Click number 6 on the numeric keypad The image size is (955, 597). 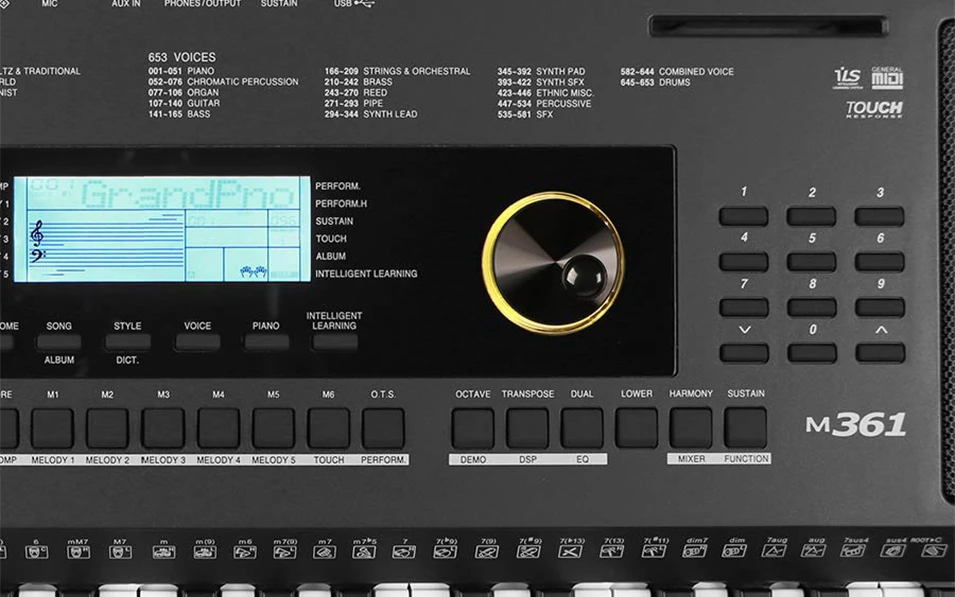coord(879,262)
